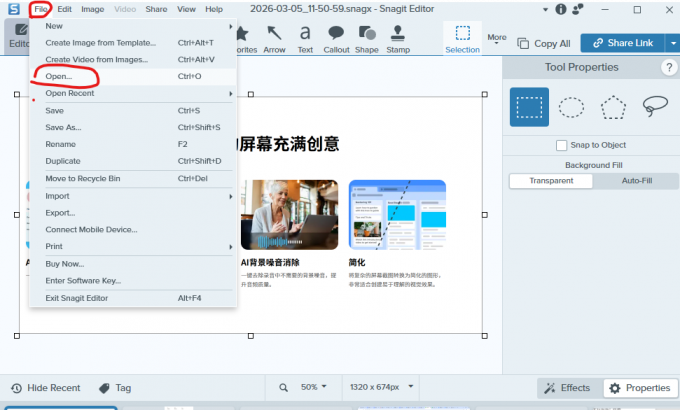Screen dimensions: 680x410
Task: Open the Edit menu
Action: [64, 9]
